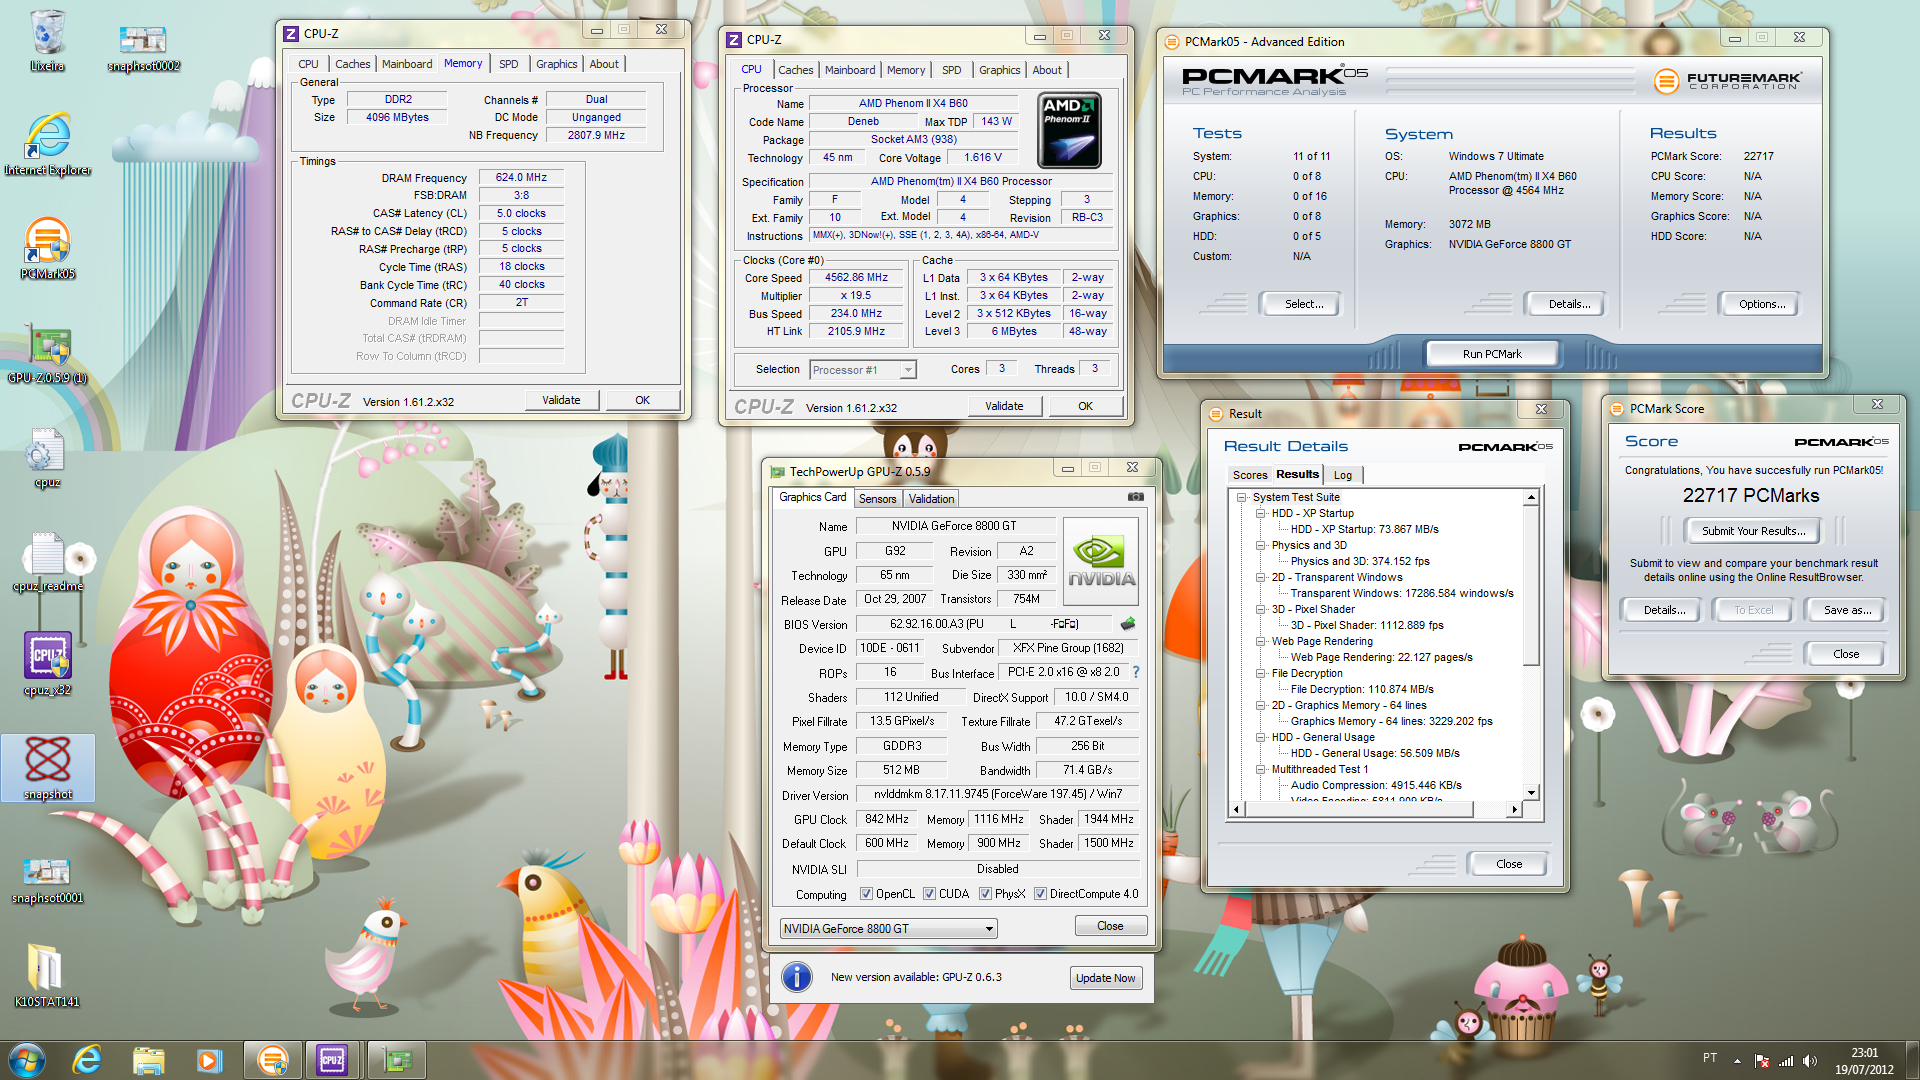Take a GPU-Z screenshot with camera icon
Screen dimensions: 1920x1080
[1136, 496]
